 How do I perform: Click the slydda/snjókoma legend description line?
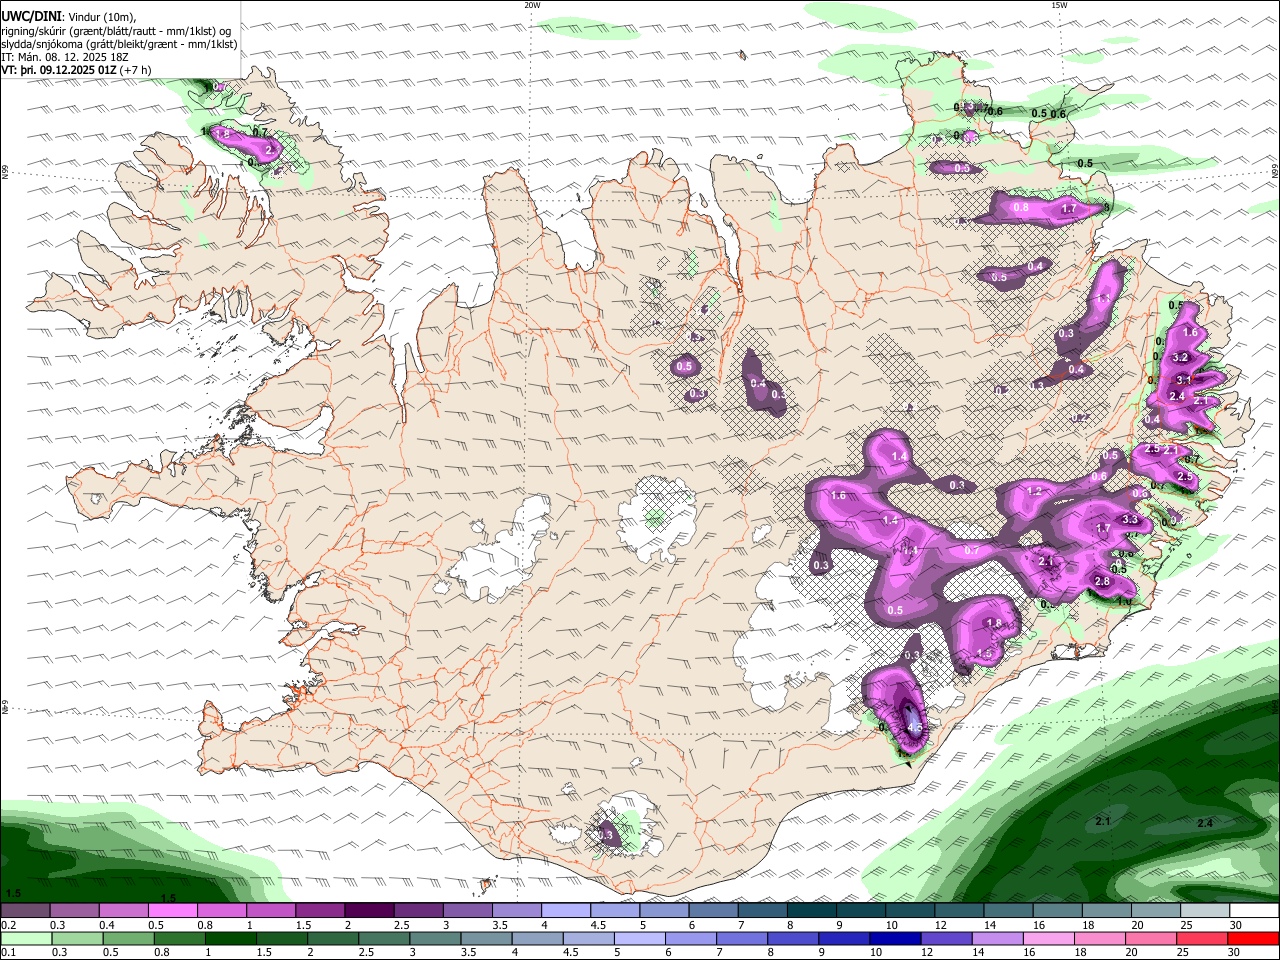coord(119,44)
